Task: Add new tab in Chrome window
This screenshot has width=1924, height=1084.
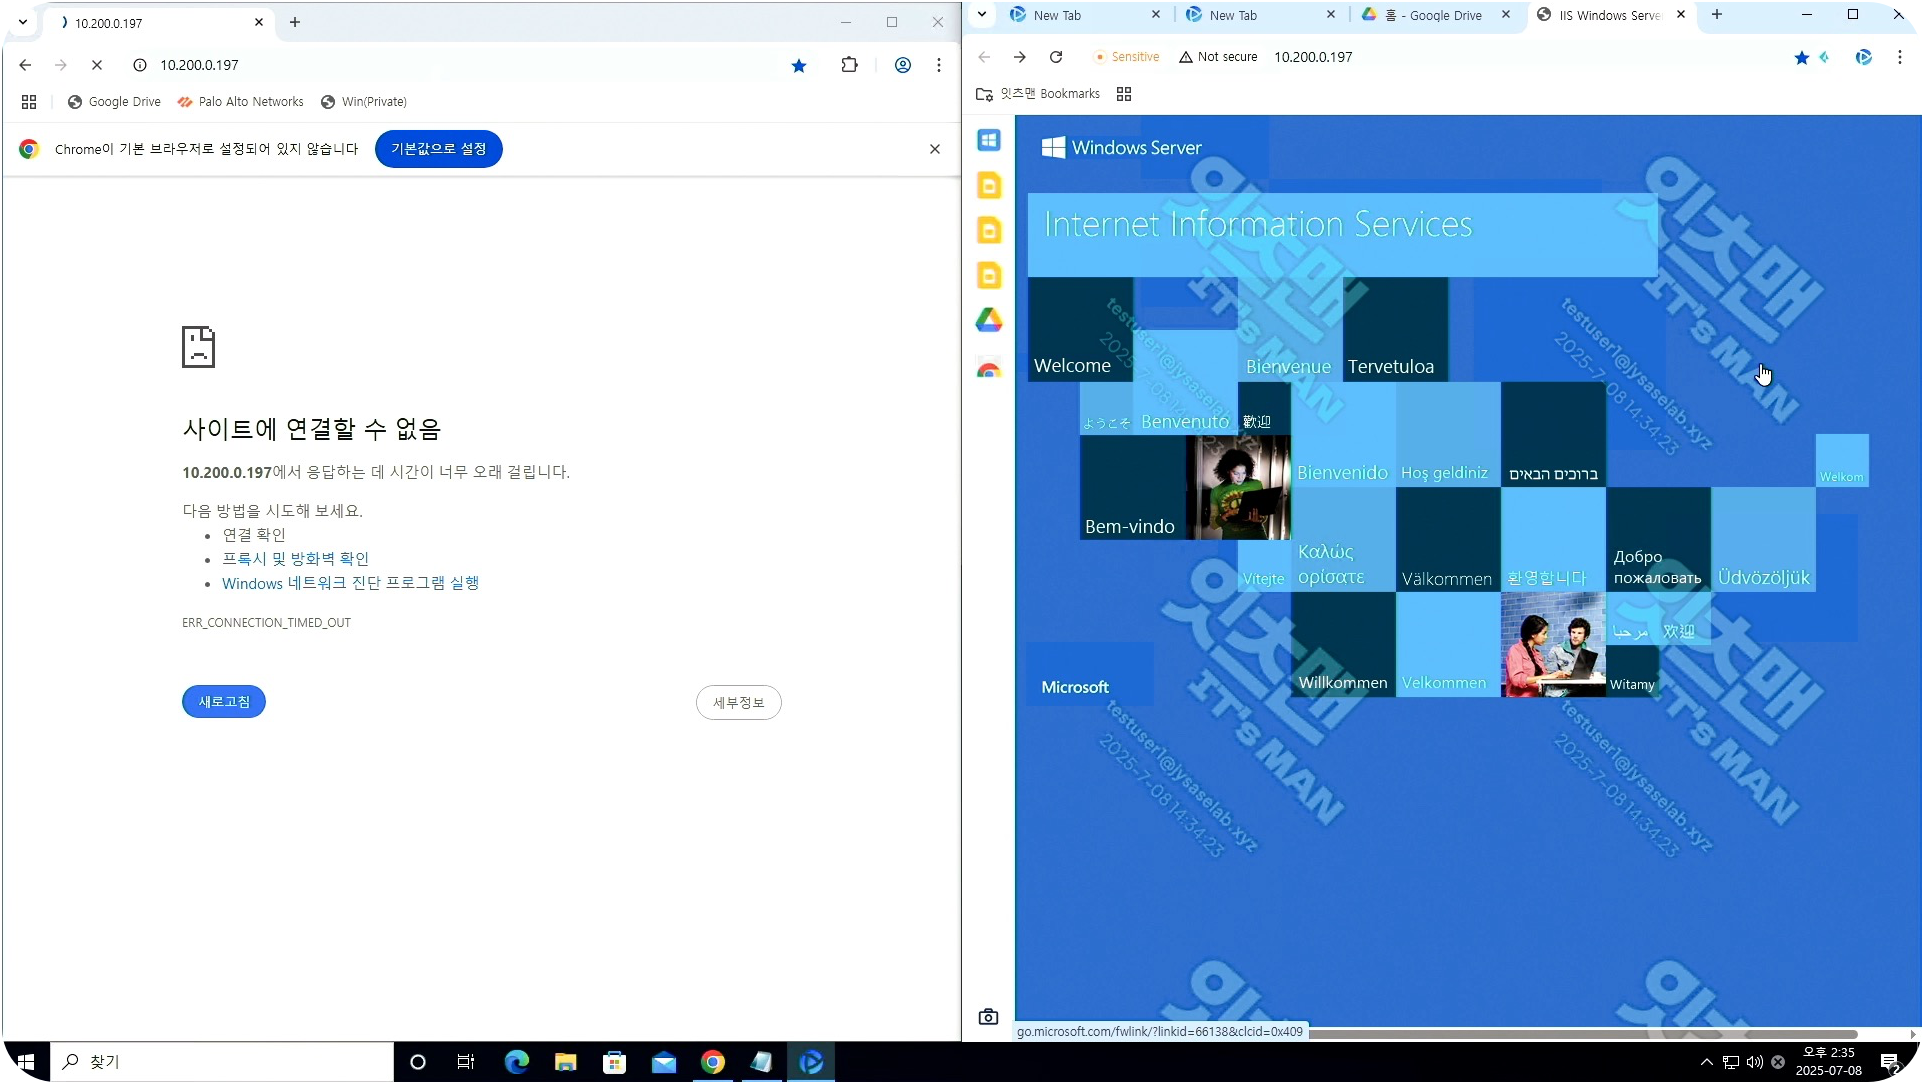Action: tap(295, 22)
